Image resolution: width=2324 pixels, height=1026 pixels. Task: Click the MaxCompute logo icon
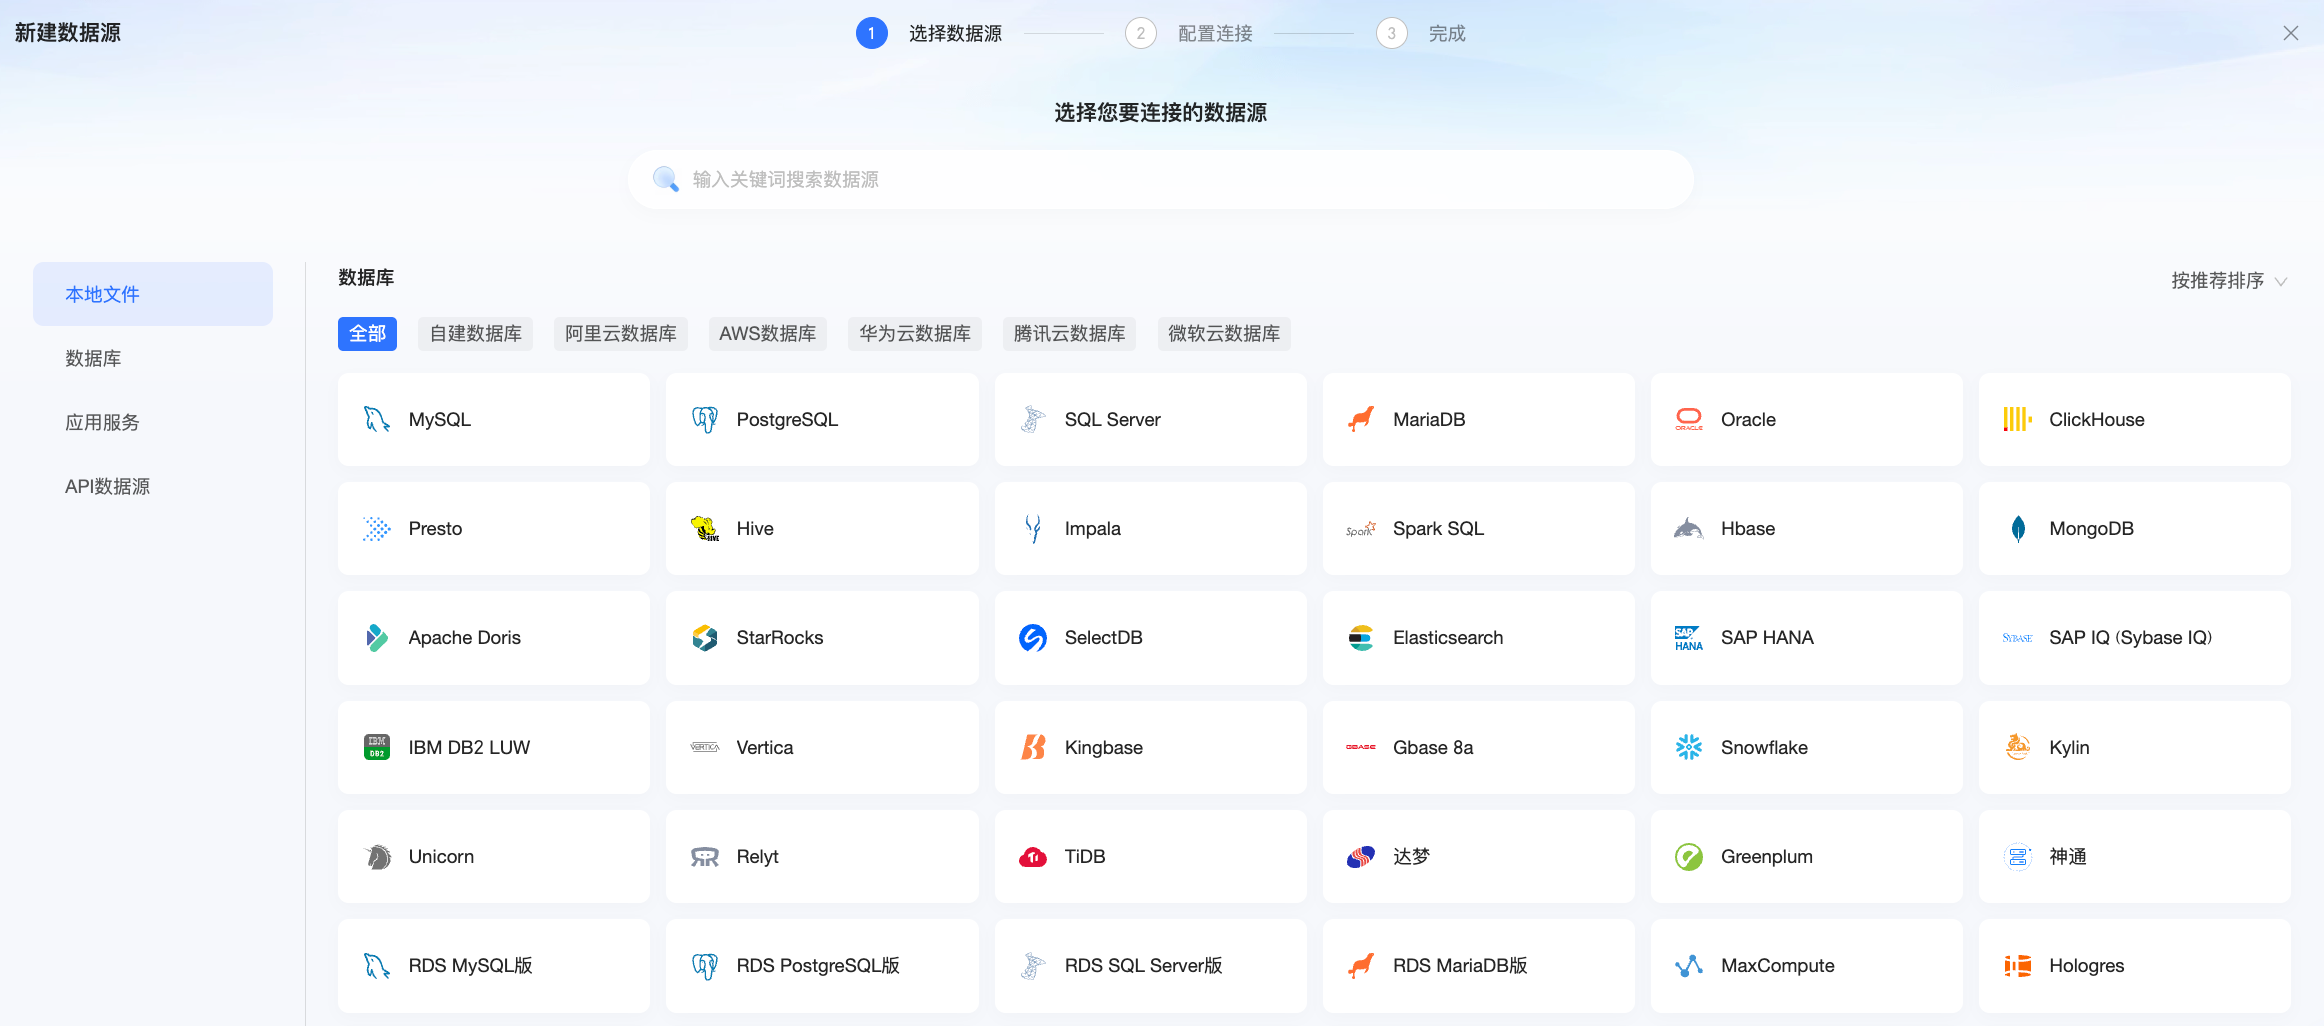coord(1689,966)
